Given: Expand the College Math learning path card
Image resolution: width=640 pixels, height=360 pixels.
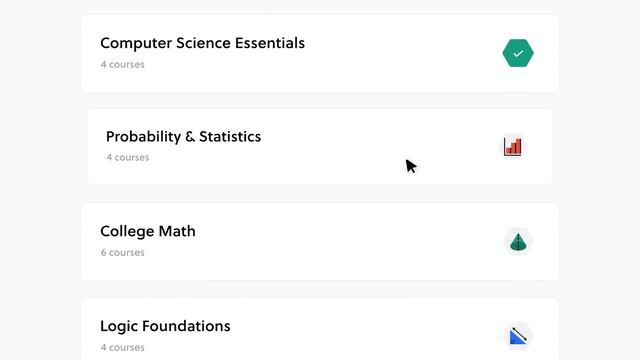Looking at the screenshot, I should 320,242.
